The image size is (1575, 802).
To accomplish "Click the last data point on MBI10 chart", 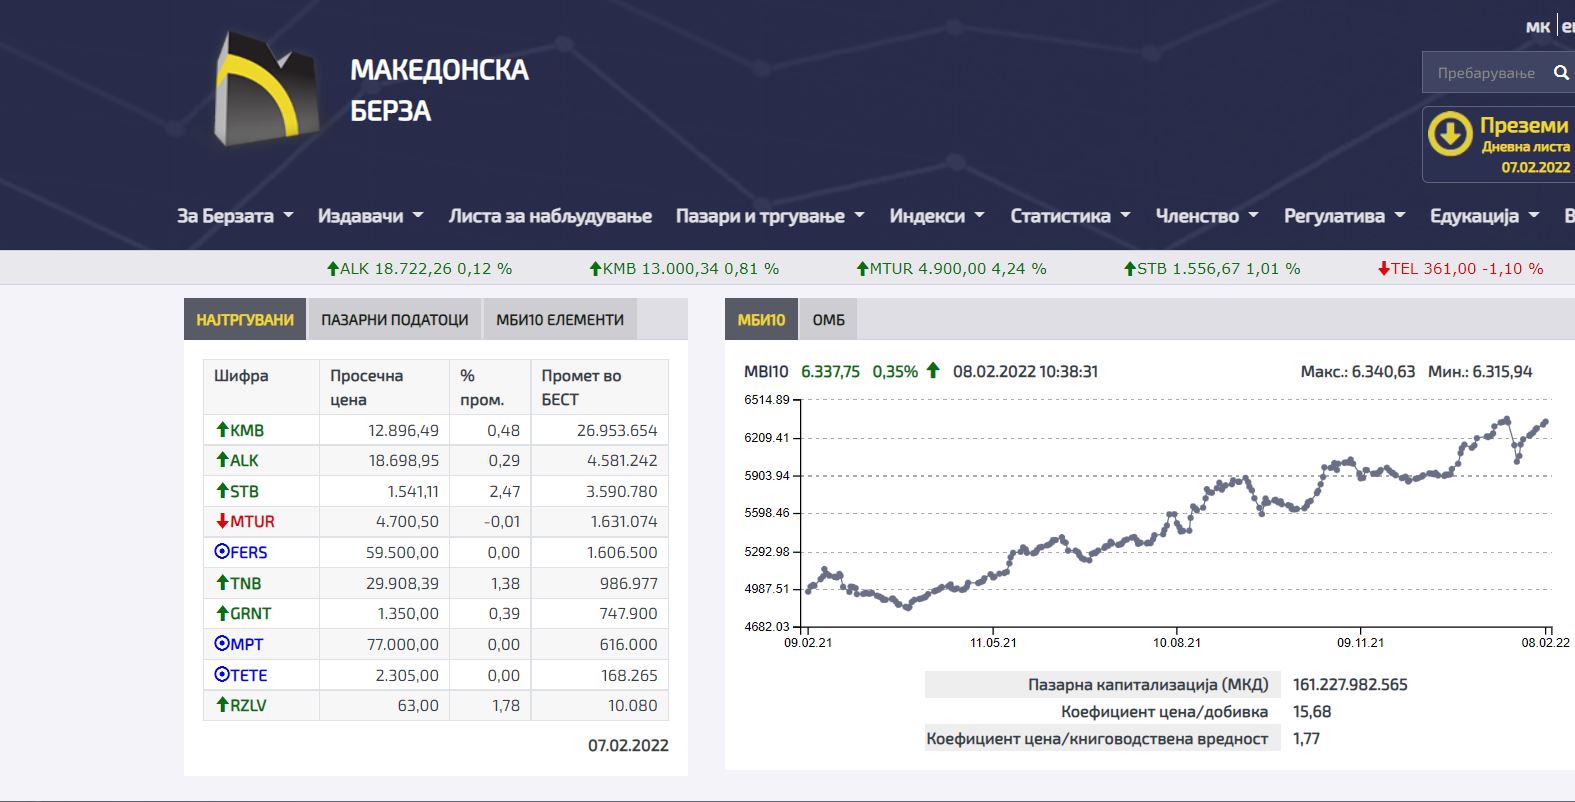I will [x=1545, y=422].
